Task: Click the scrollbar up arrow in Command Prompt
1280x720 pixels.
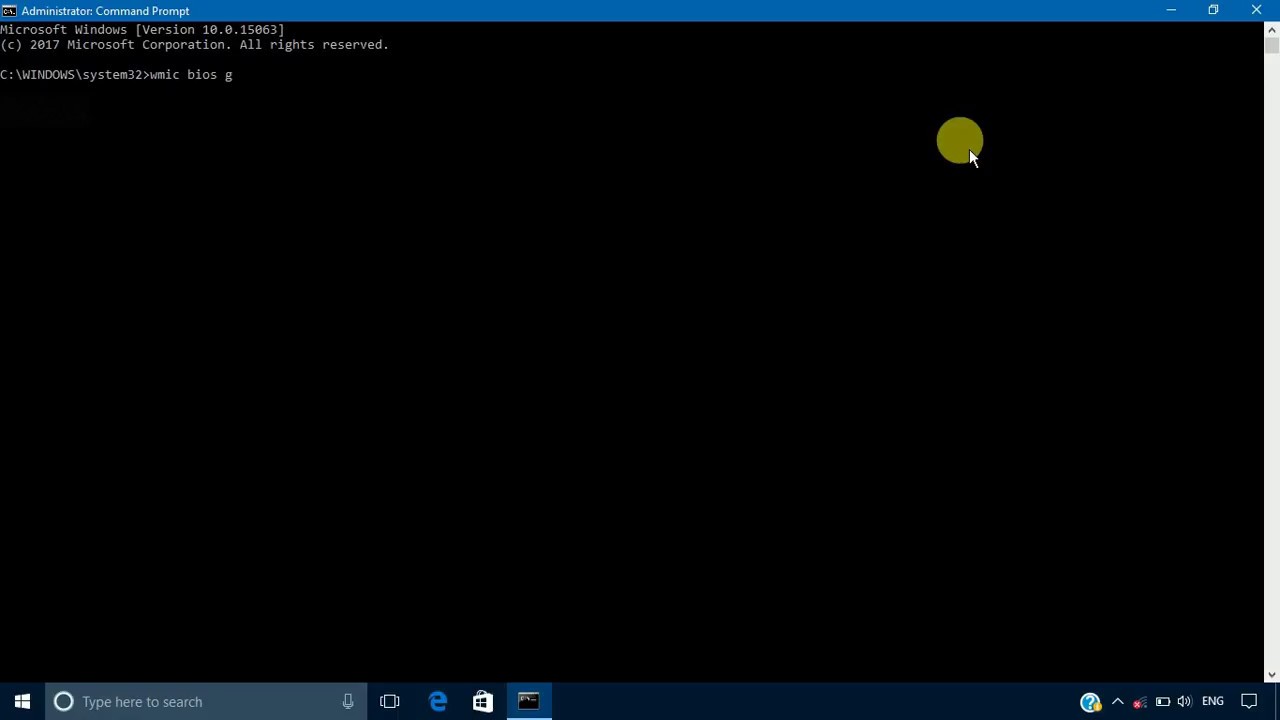Action: 1272,29
